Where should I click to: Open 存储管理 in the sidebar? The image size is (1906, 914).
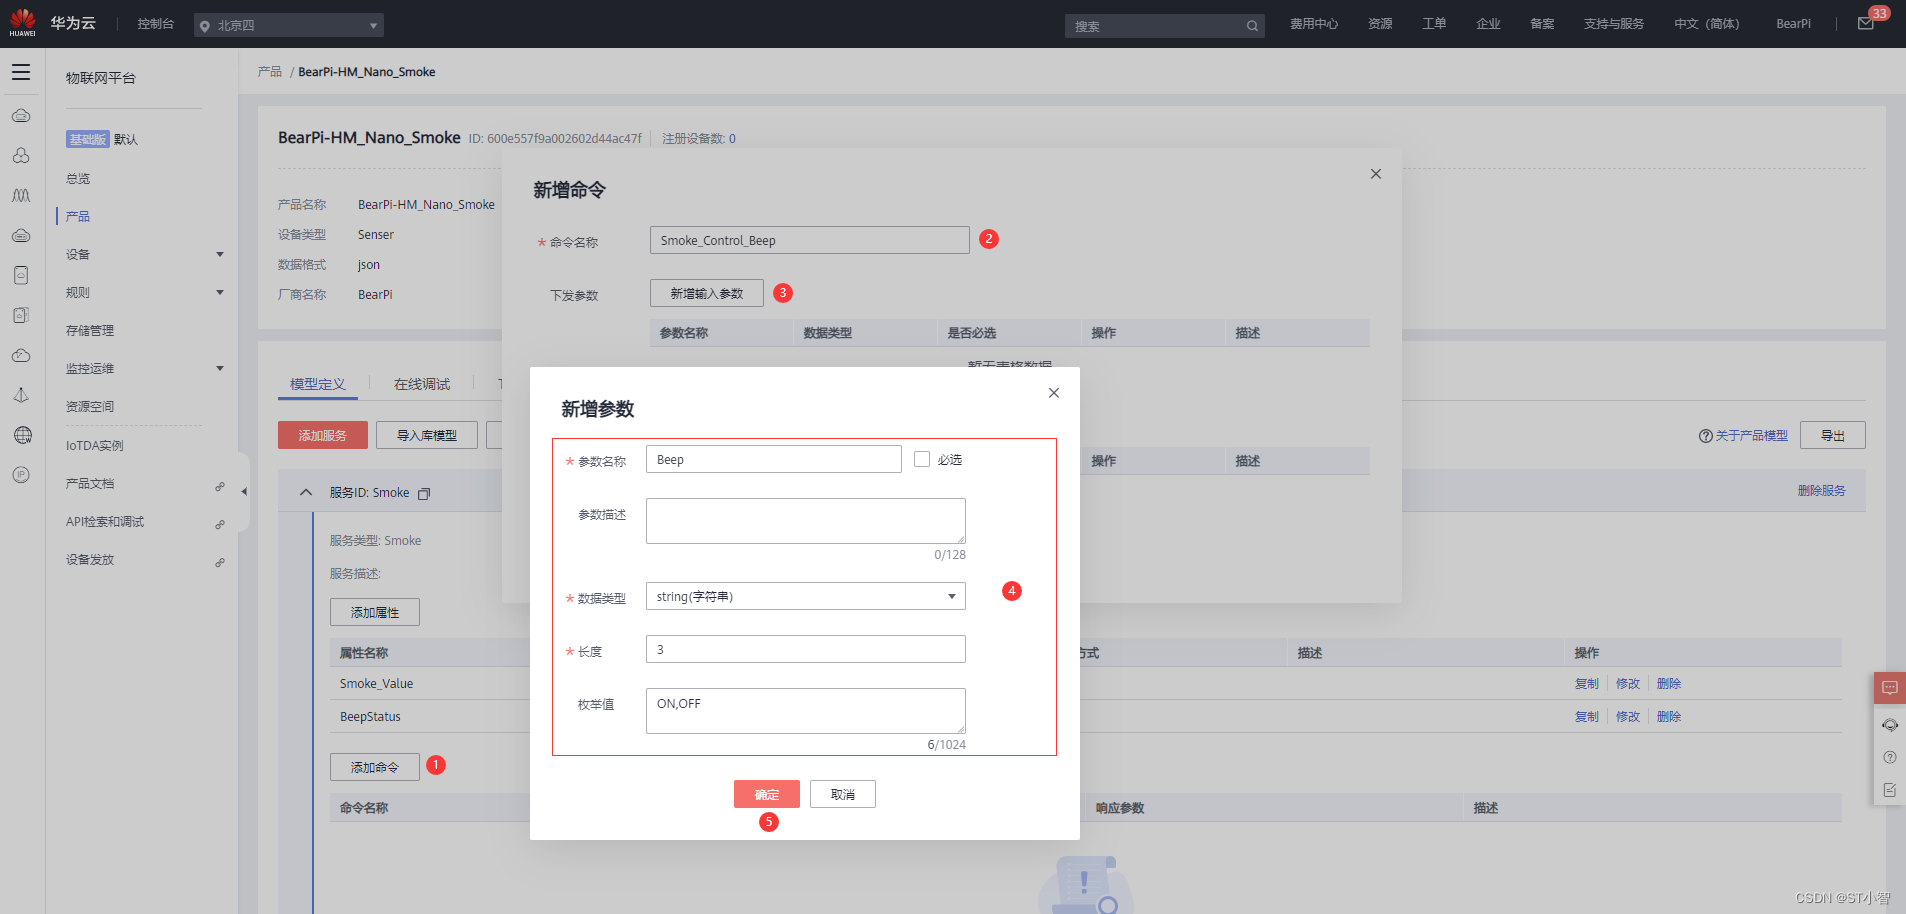90,330
